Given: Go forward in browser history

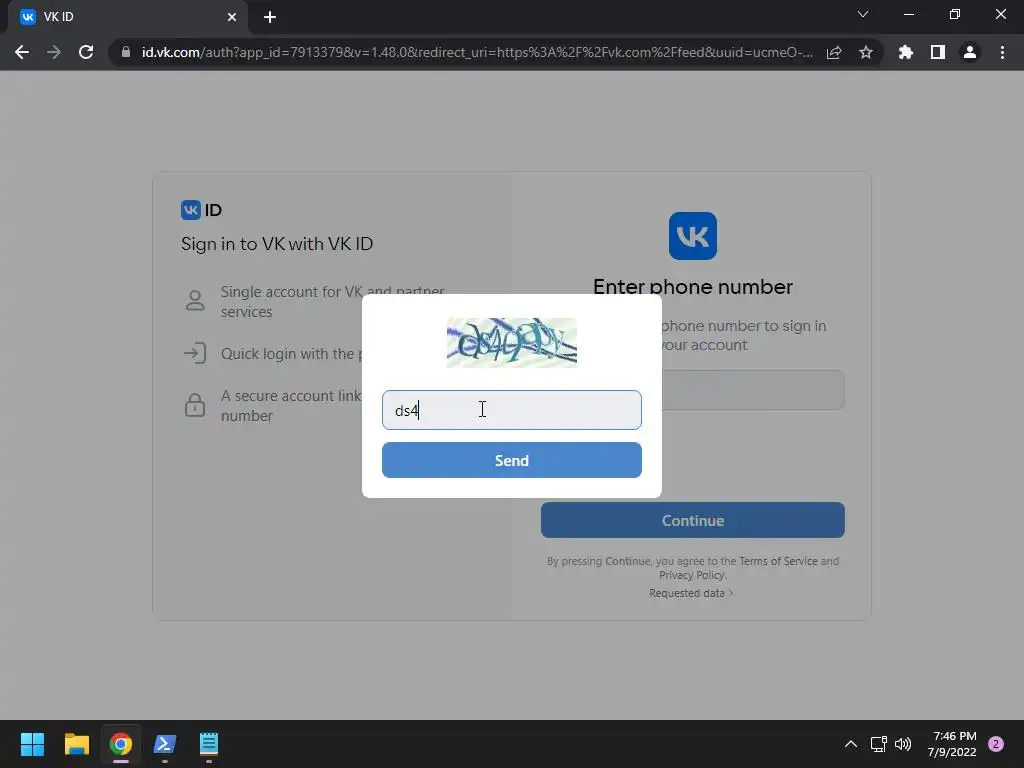Looking at the screenshot, I should point(54,52).
